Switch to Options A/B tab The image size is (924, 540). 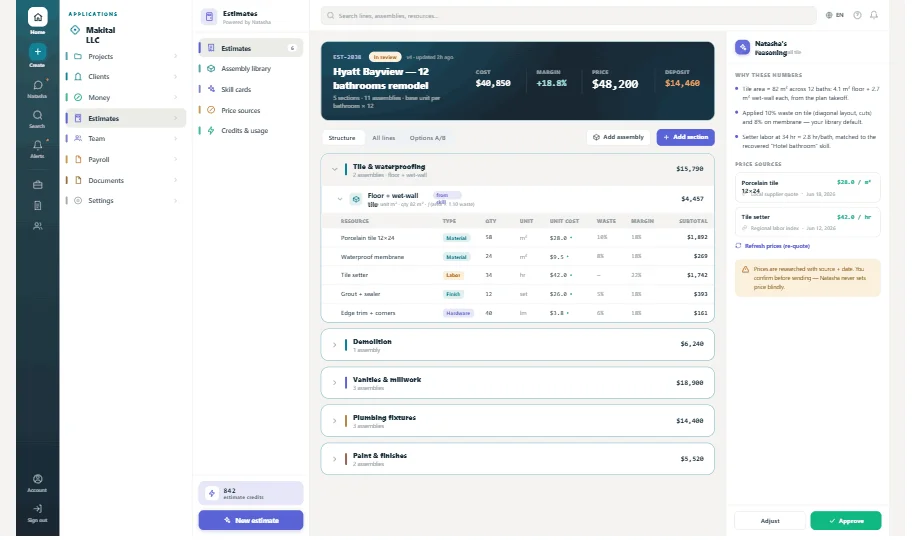(427, 138)
